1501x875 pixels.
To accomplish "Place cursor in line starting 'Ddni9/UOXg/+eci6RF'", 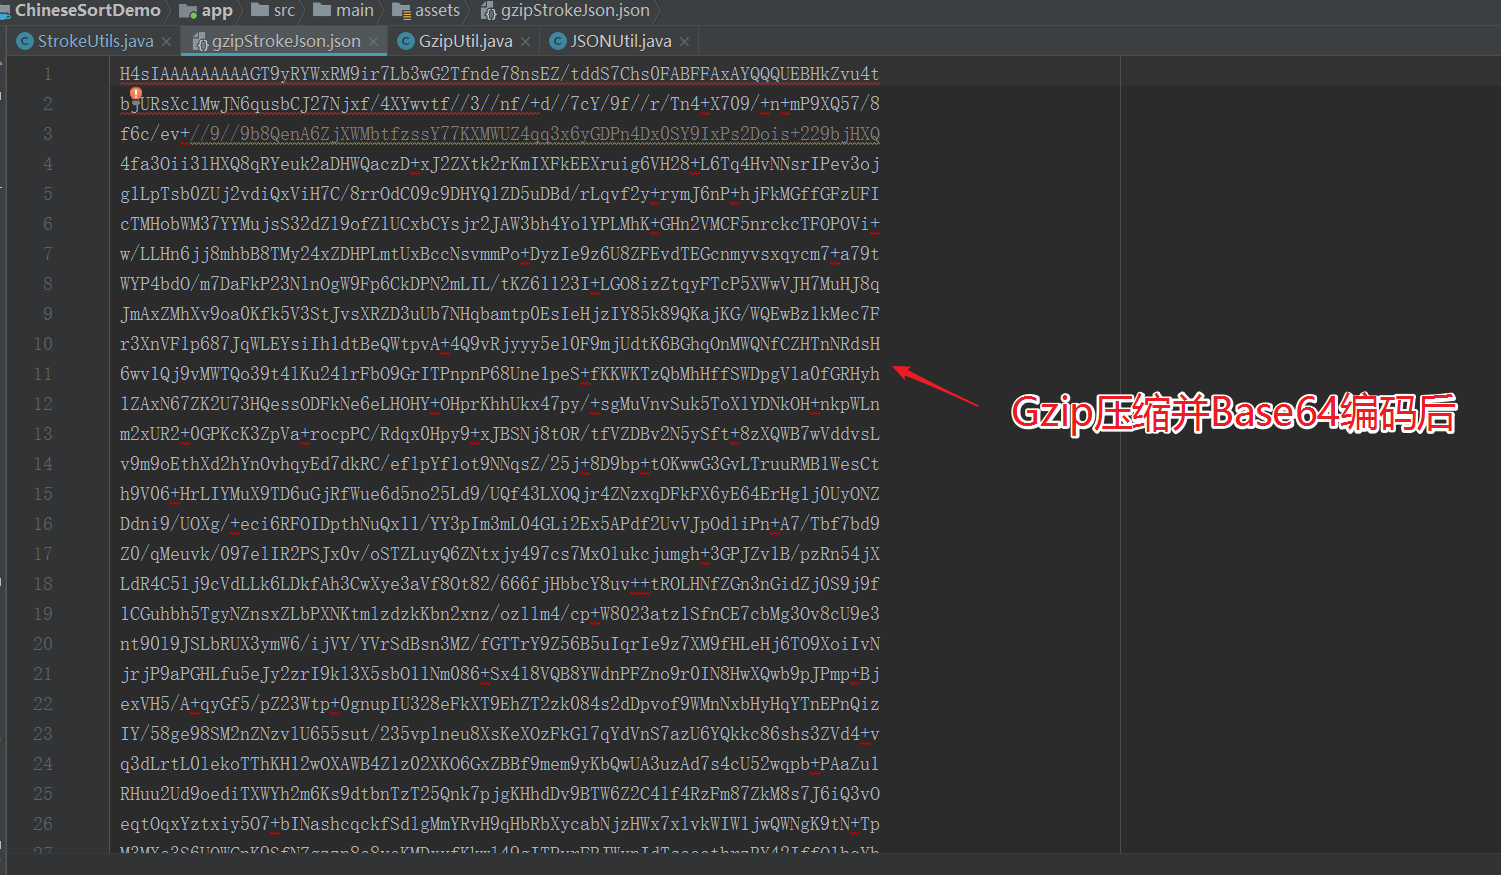I will point(500,524).
